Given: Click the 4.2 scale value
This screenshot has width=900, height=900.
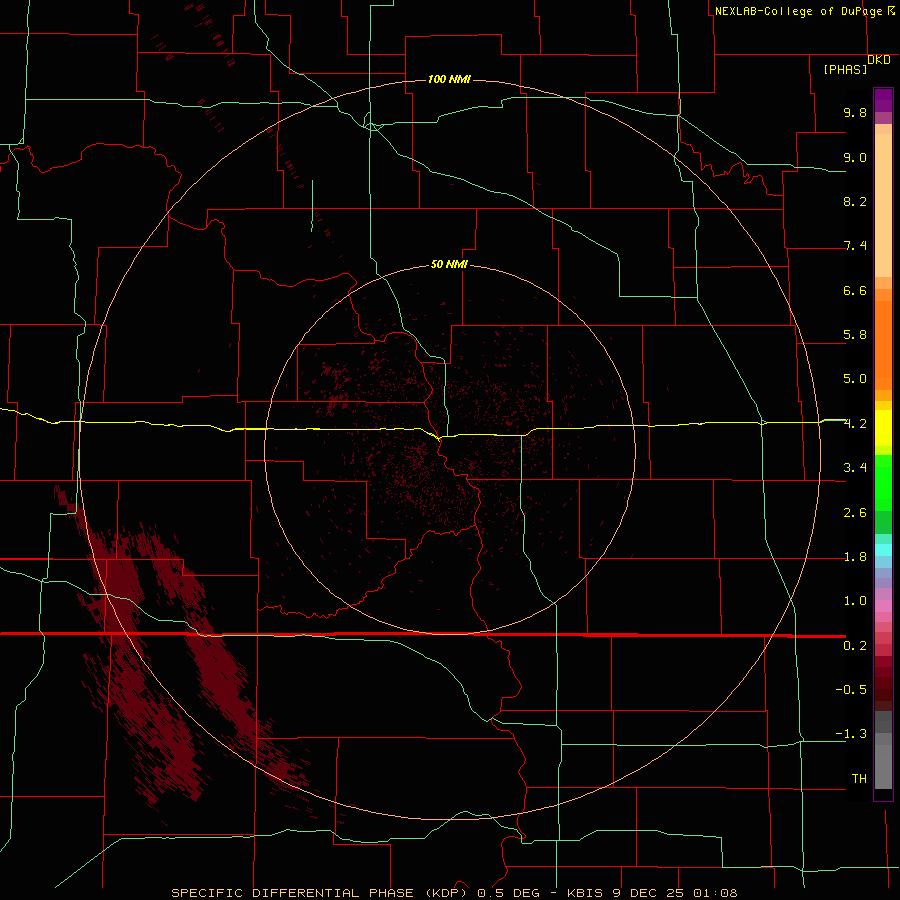Looking at the screenshot, I should click(x=855, y=424).
